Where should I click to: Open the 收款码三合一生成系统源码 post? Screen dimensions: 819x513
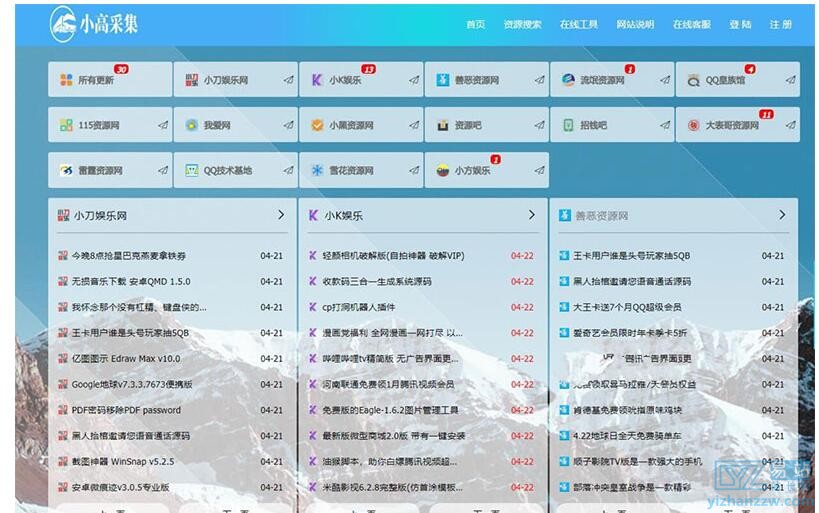377,281
